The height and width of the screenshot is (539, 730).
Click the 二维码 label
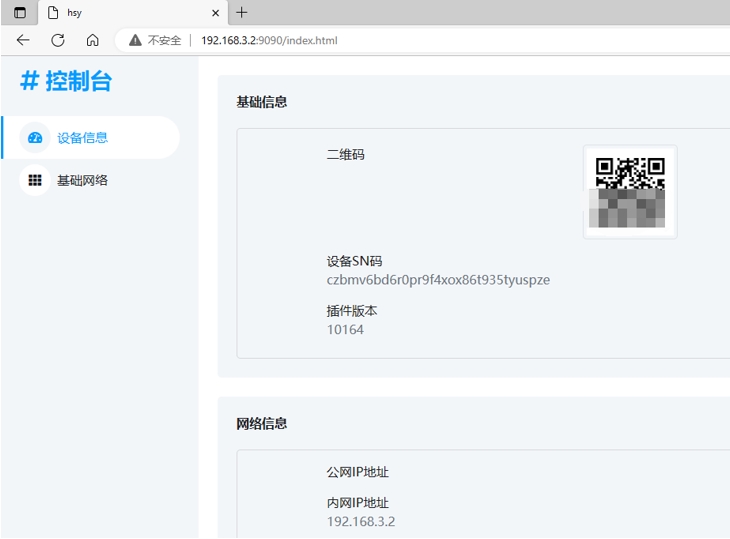345,155
